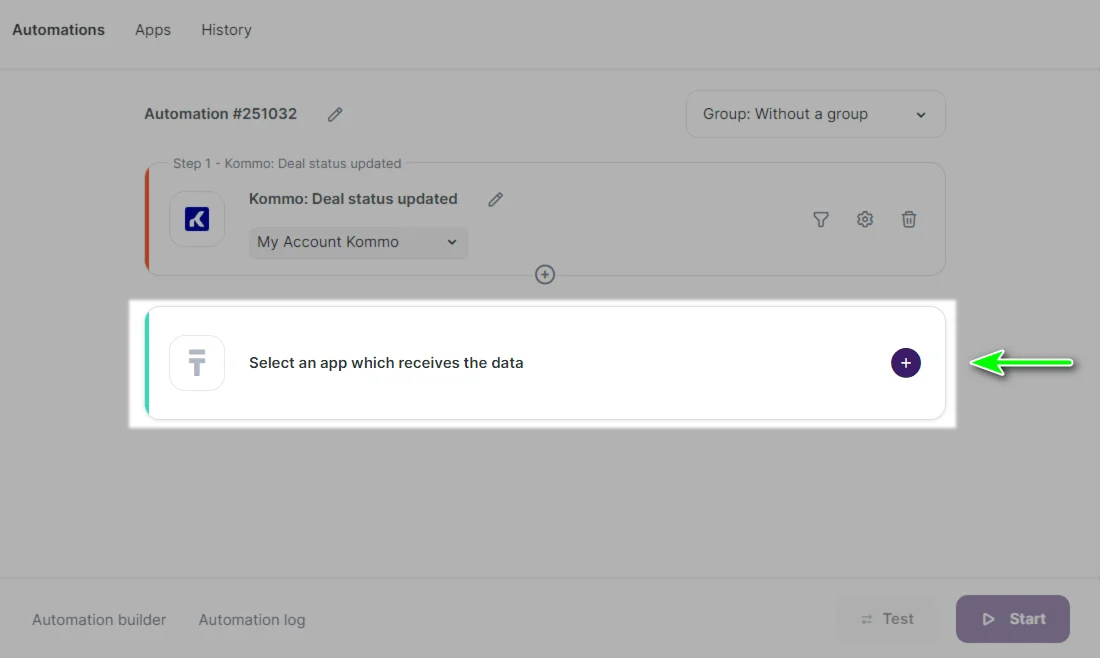The width and height of the screenshot is (1100, 658).
Task: Click the purple plus to add receiving app
Action: click(x=905, y=363)
